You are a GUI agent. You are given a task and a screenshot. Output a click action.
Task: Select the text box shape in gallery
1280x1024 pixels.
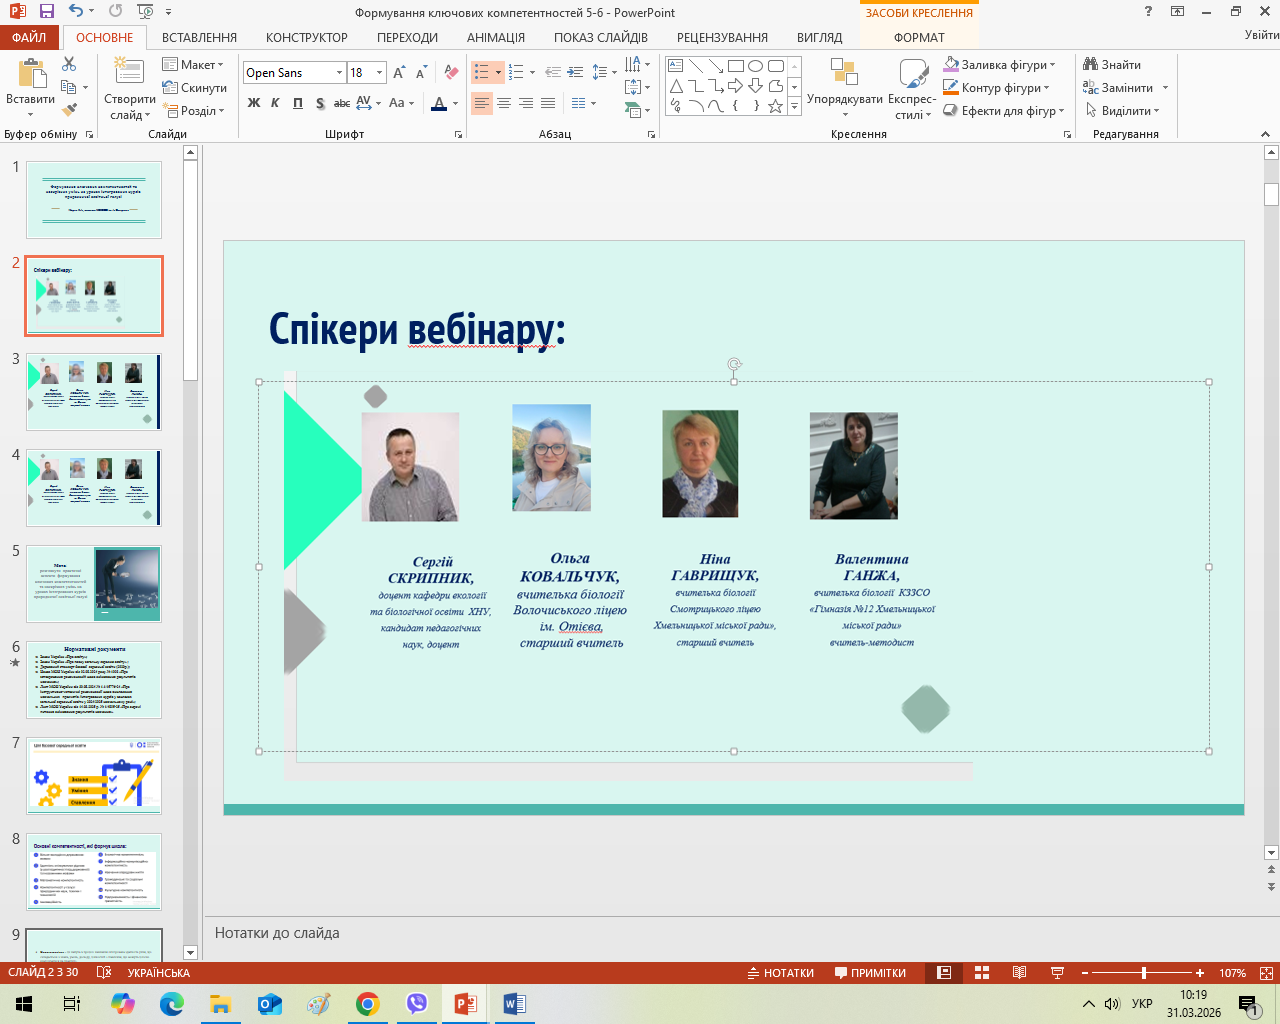[676, 66]
